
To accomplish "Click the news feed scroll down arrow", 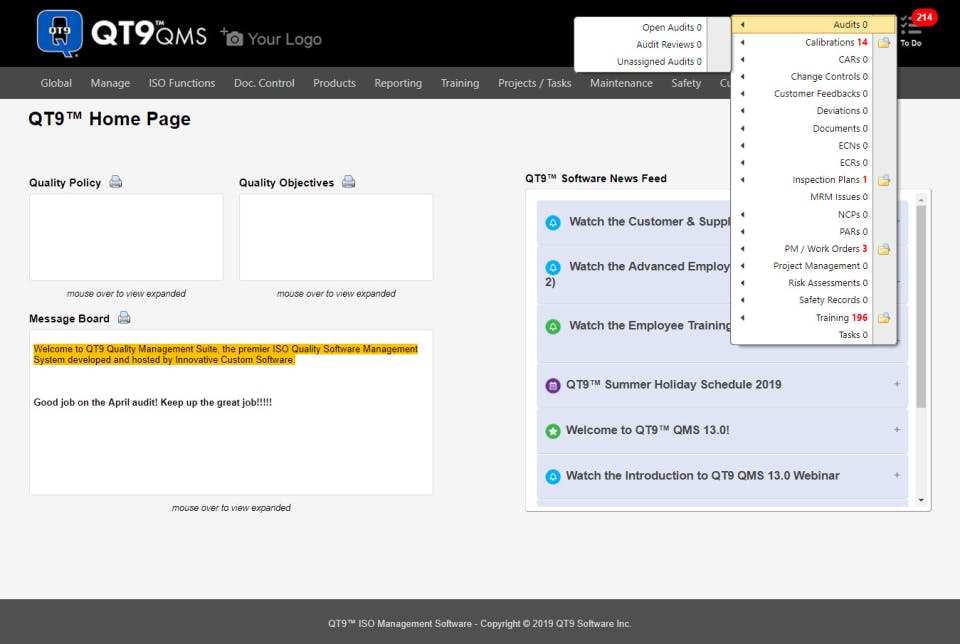I will click(921, 501).
